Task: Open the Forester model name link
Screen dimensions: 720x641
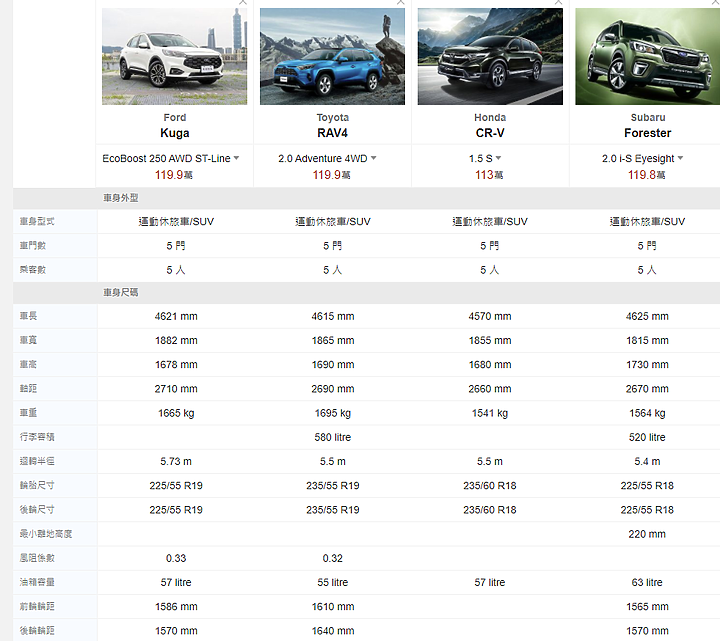Action: coord(647,133)
